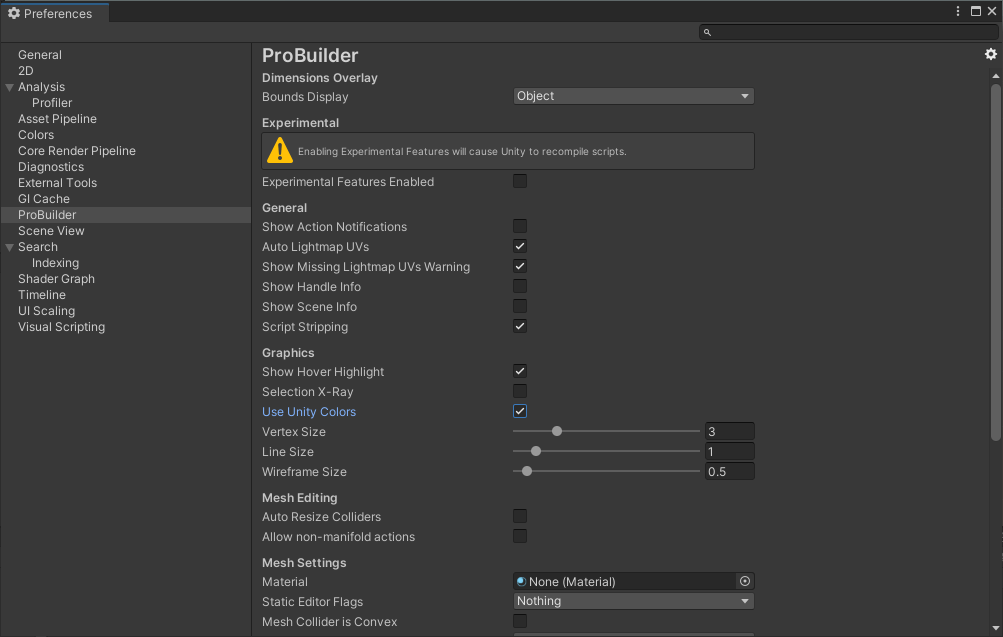Select Visual Scripting category
1003x637 pixels.
pos(61,327)
